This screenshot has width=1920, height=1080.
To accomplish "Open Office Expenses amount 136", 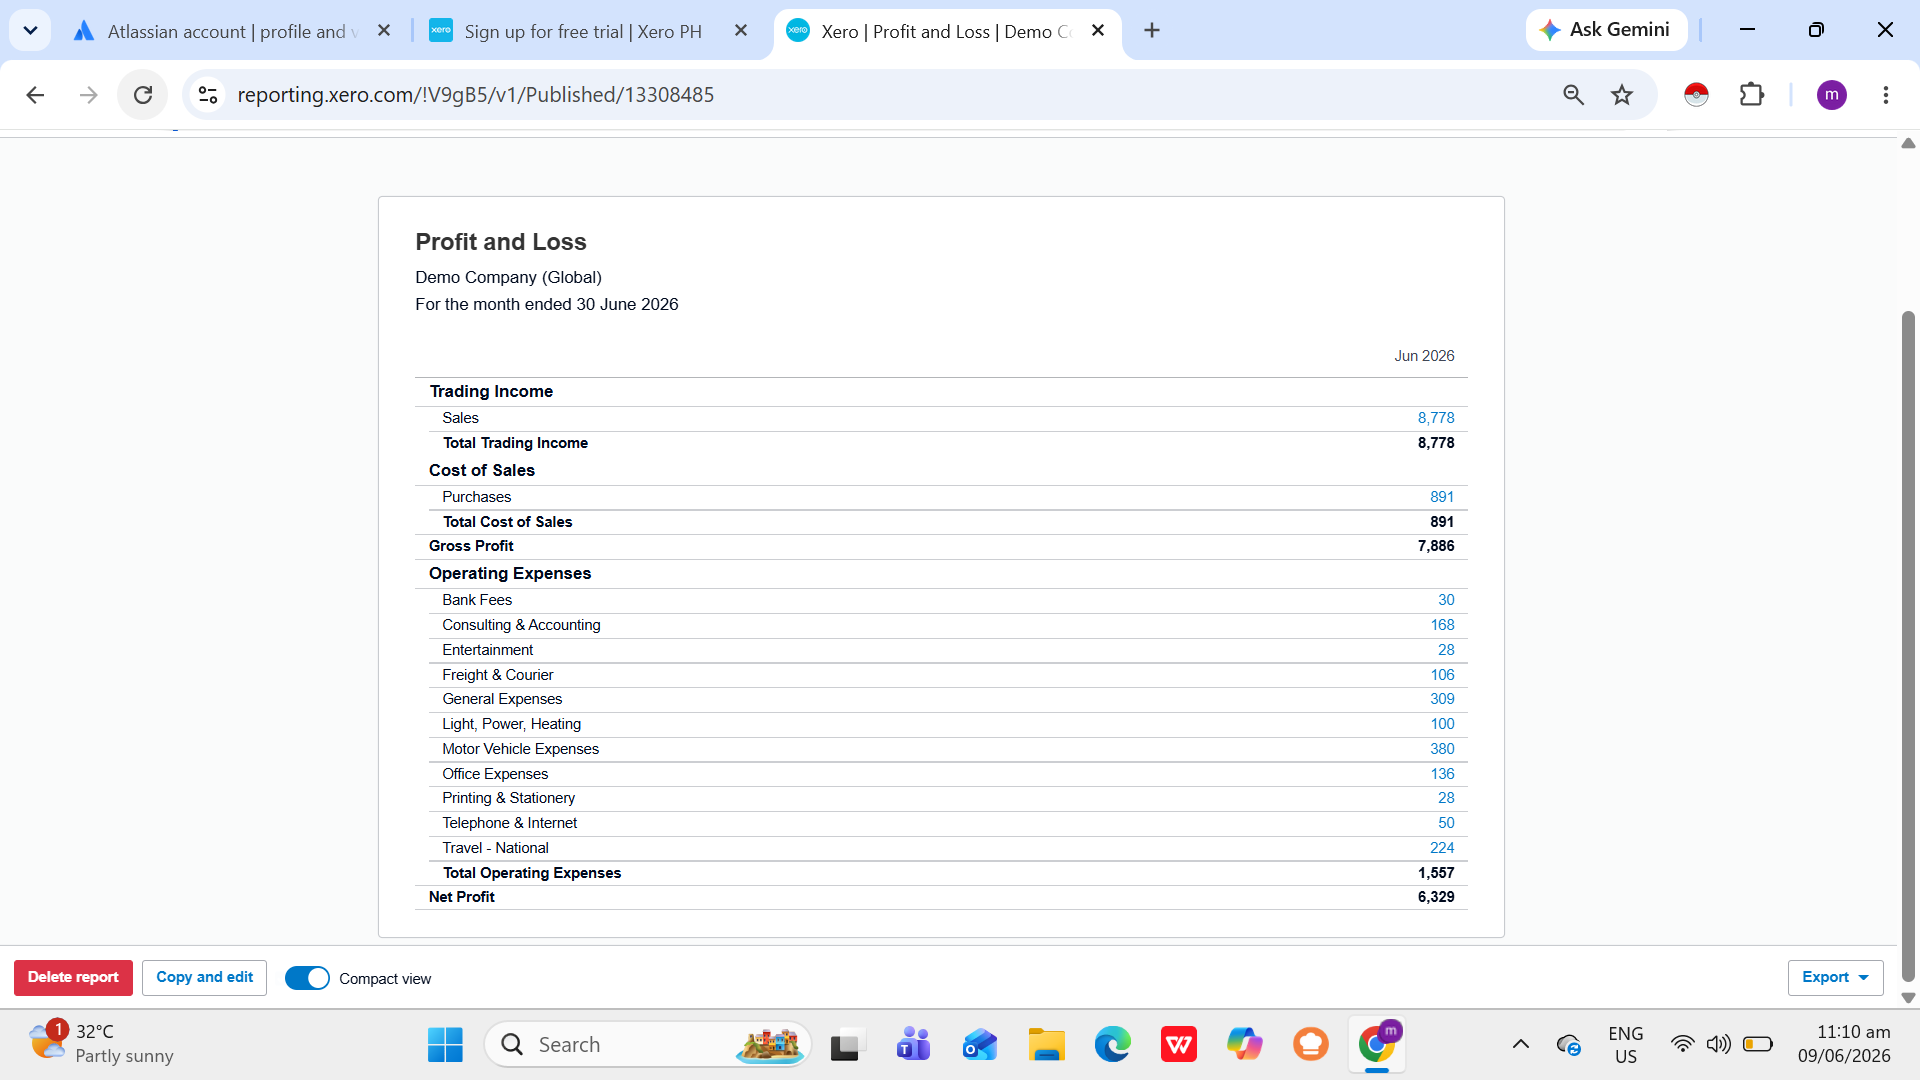I will 1442,774.
